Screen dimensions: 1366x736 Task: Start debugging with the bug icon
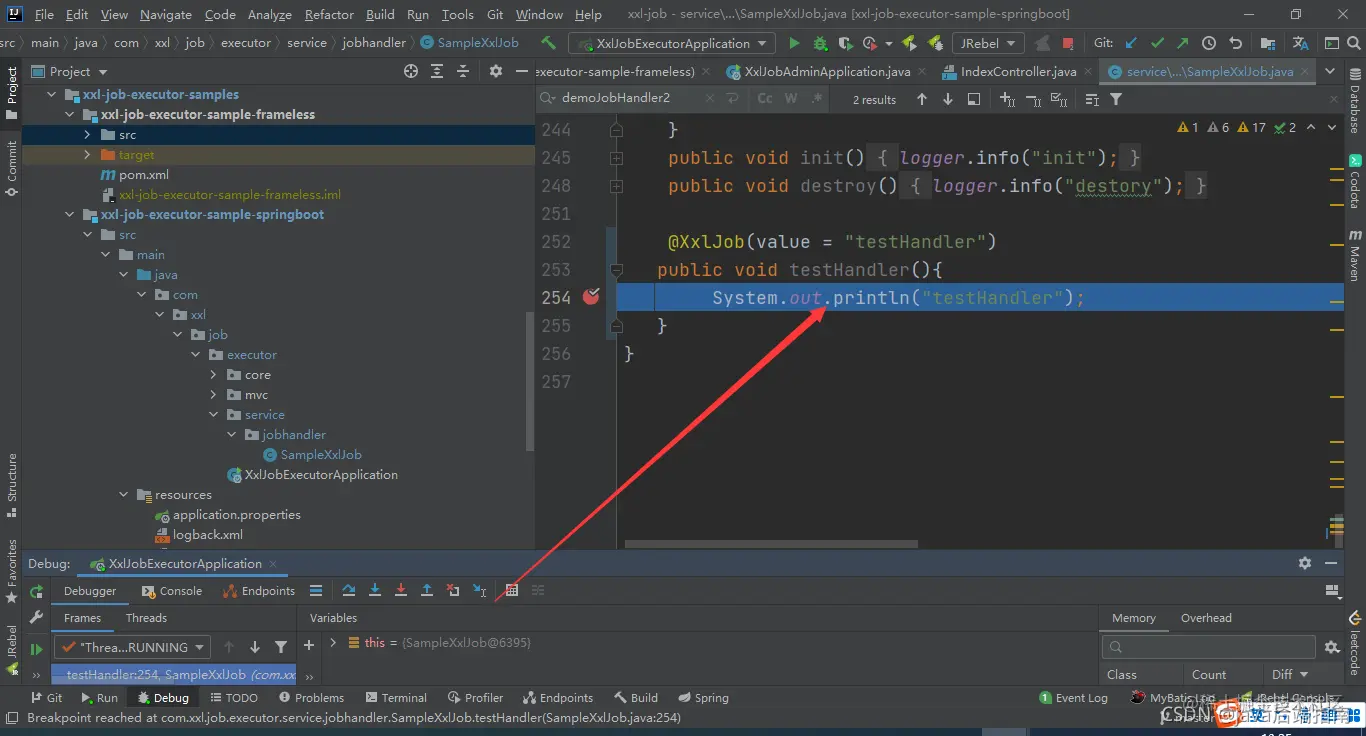(x=820, y=43)
